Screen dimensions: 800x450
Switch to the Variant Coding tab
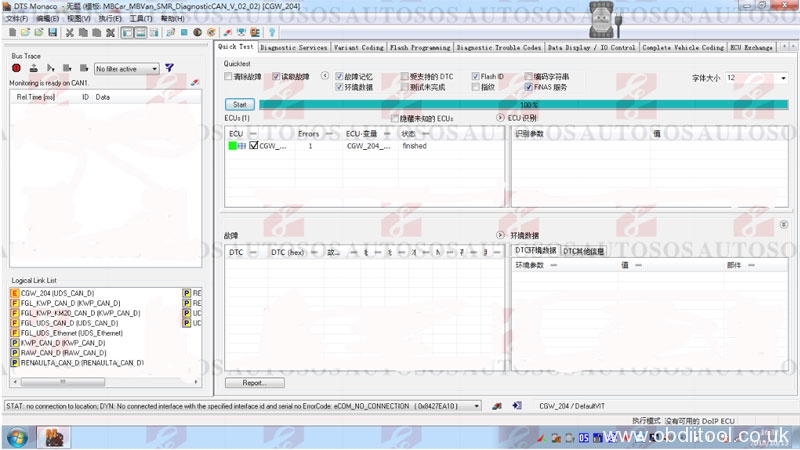tap(359, 47)
